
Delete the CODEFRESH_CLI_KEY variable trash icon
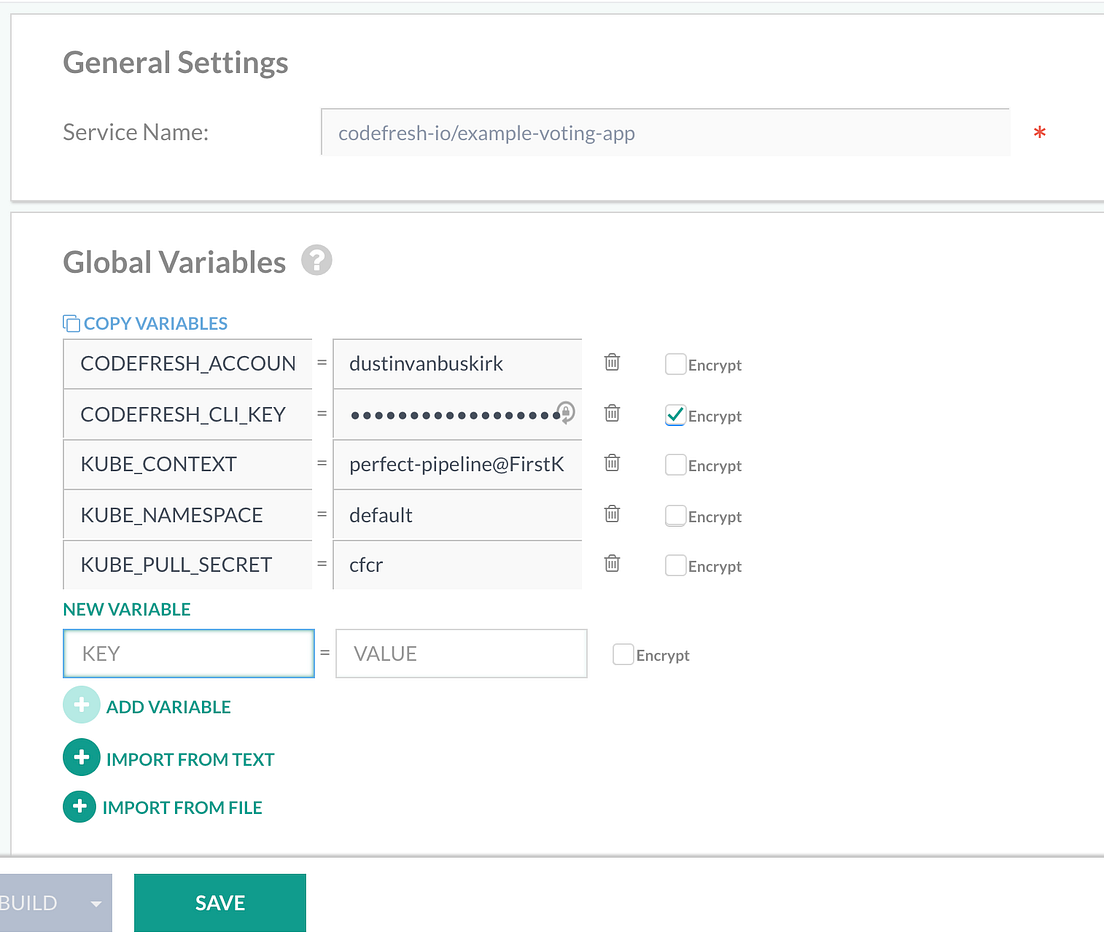point(612,412)
